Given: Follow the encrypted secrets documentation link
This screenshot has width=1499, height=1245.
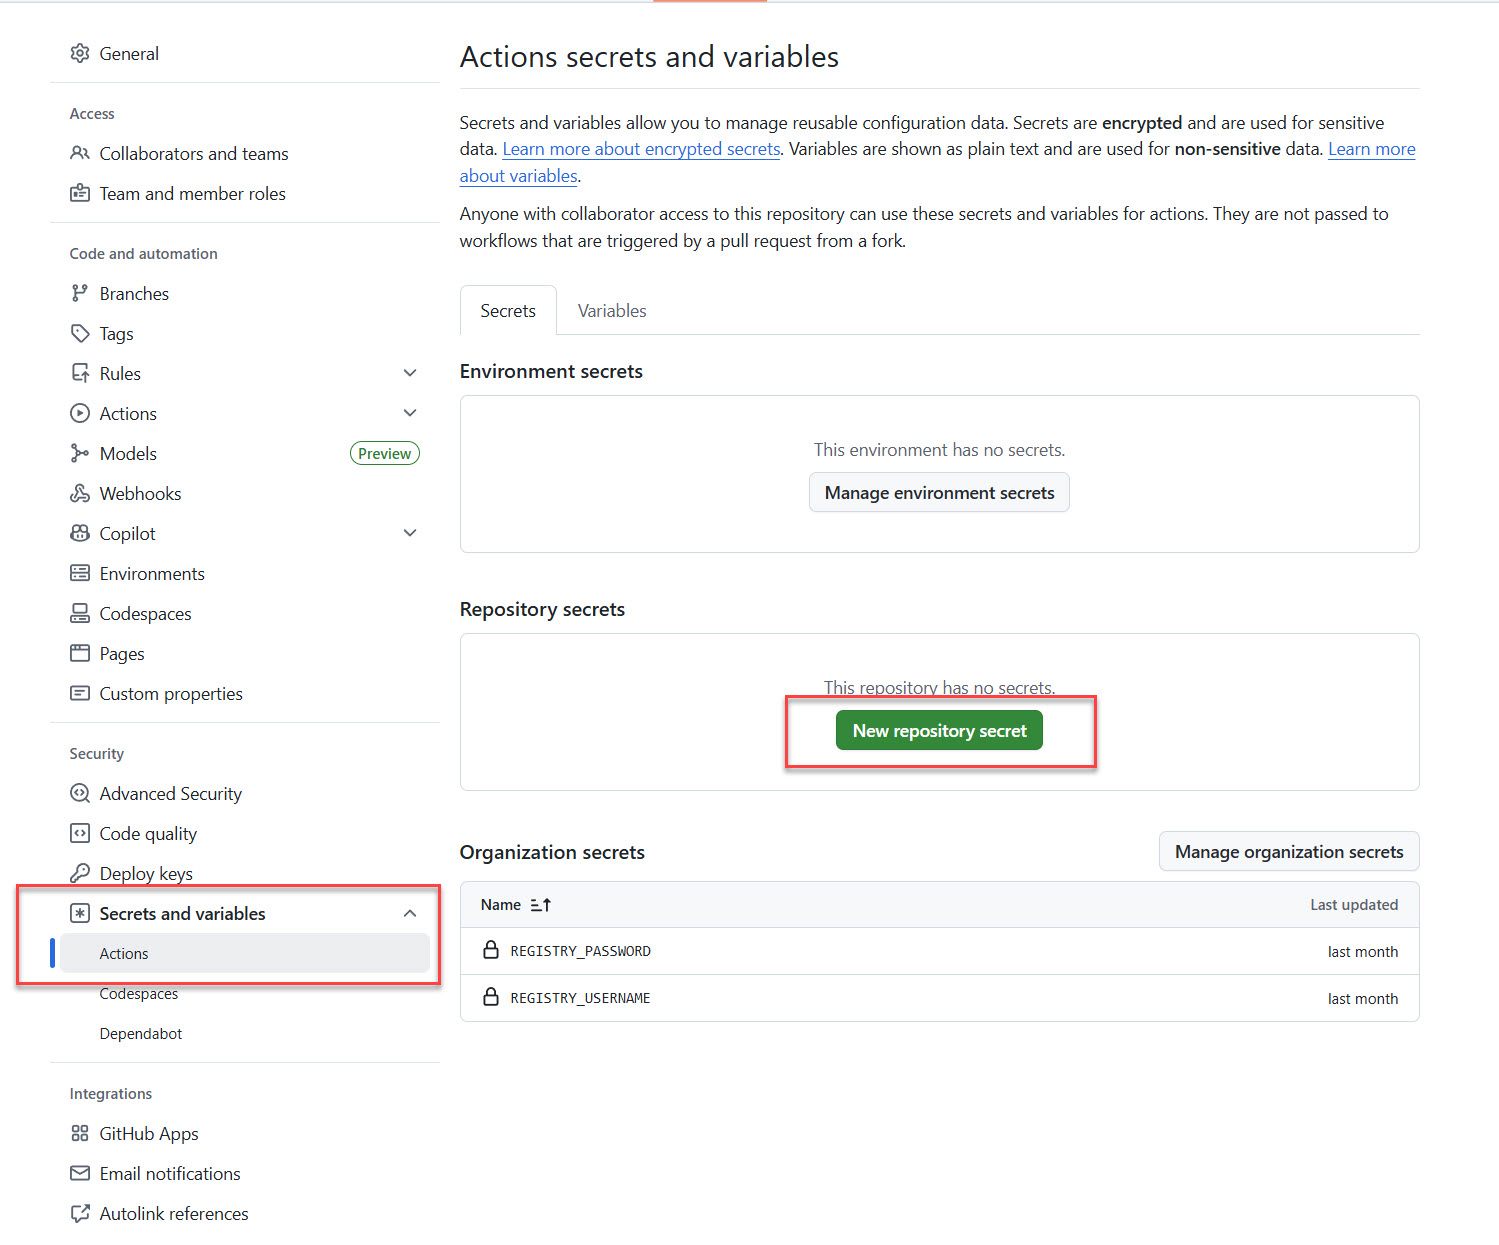Looking at the screenshot, I should pyautogui.click(x=641, y=149).
